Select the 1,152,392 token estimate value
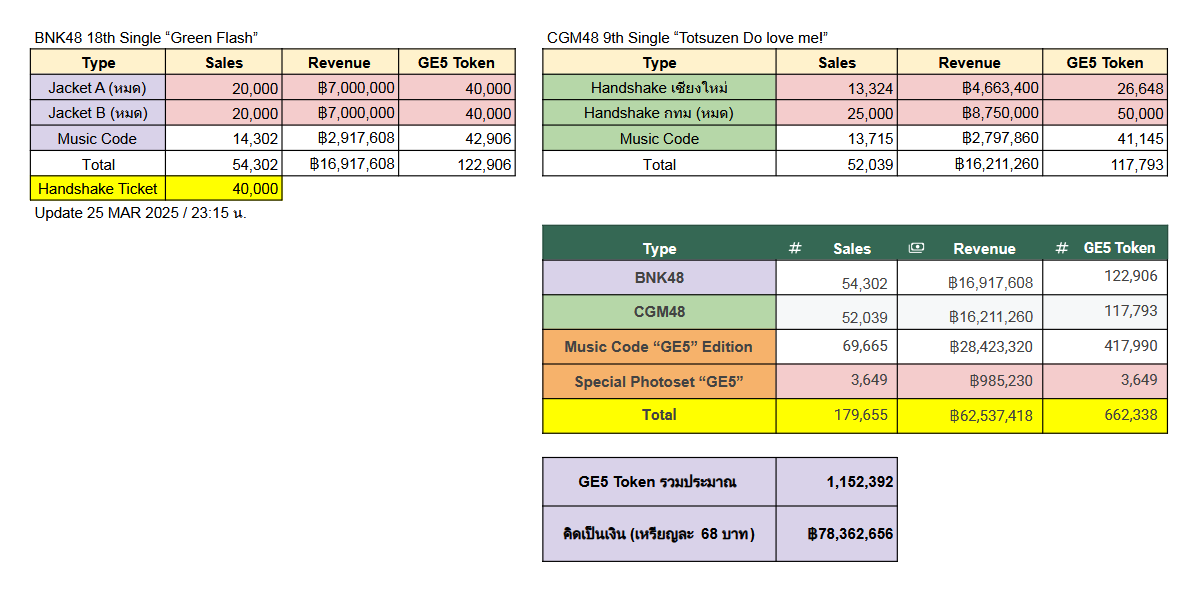The image size is (1199, 595). (x=837, y=482)
